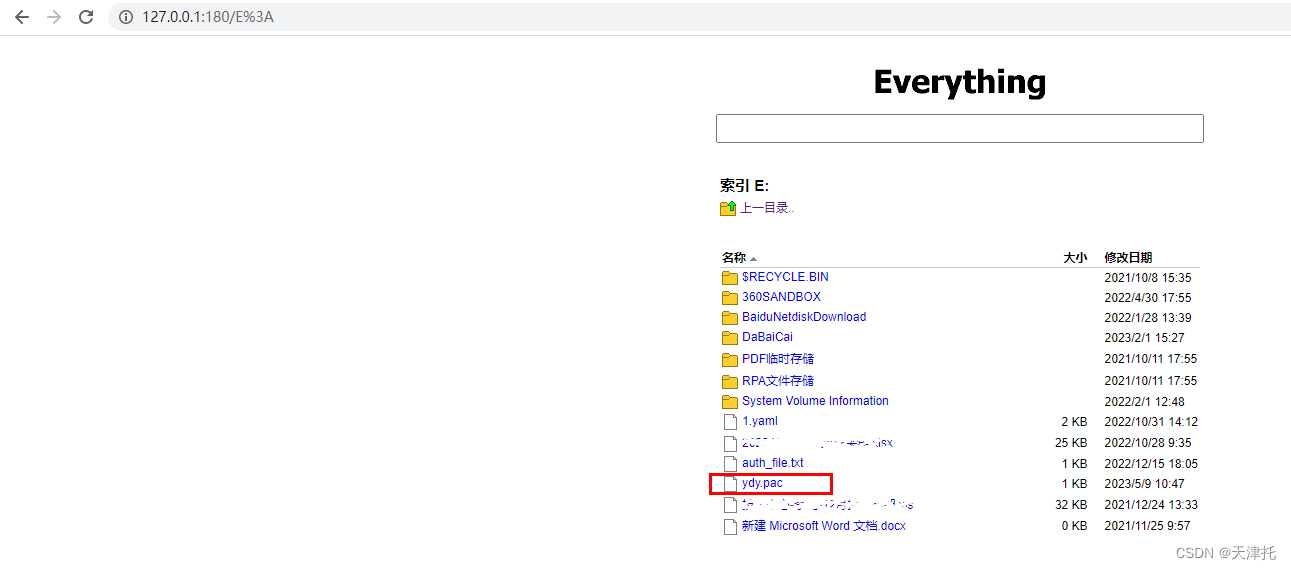Click the browser forward arrow
The width and height of the screenshot is (1291, 570).
pos(54,17)
